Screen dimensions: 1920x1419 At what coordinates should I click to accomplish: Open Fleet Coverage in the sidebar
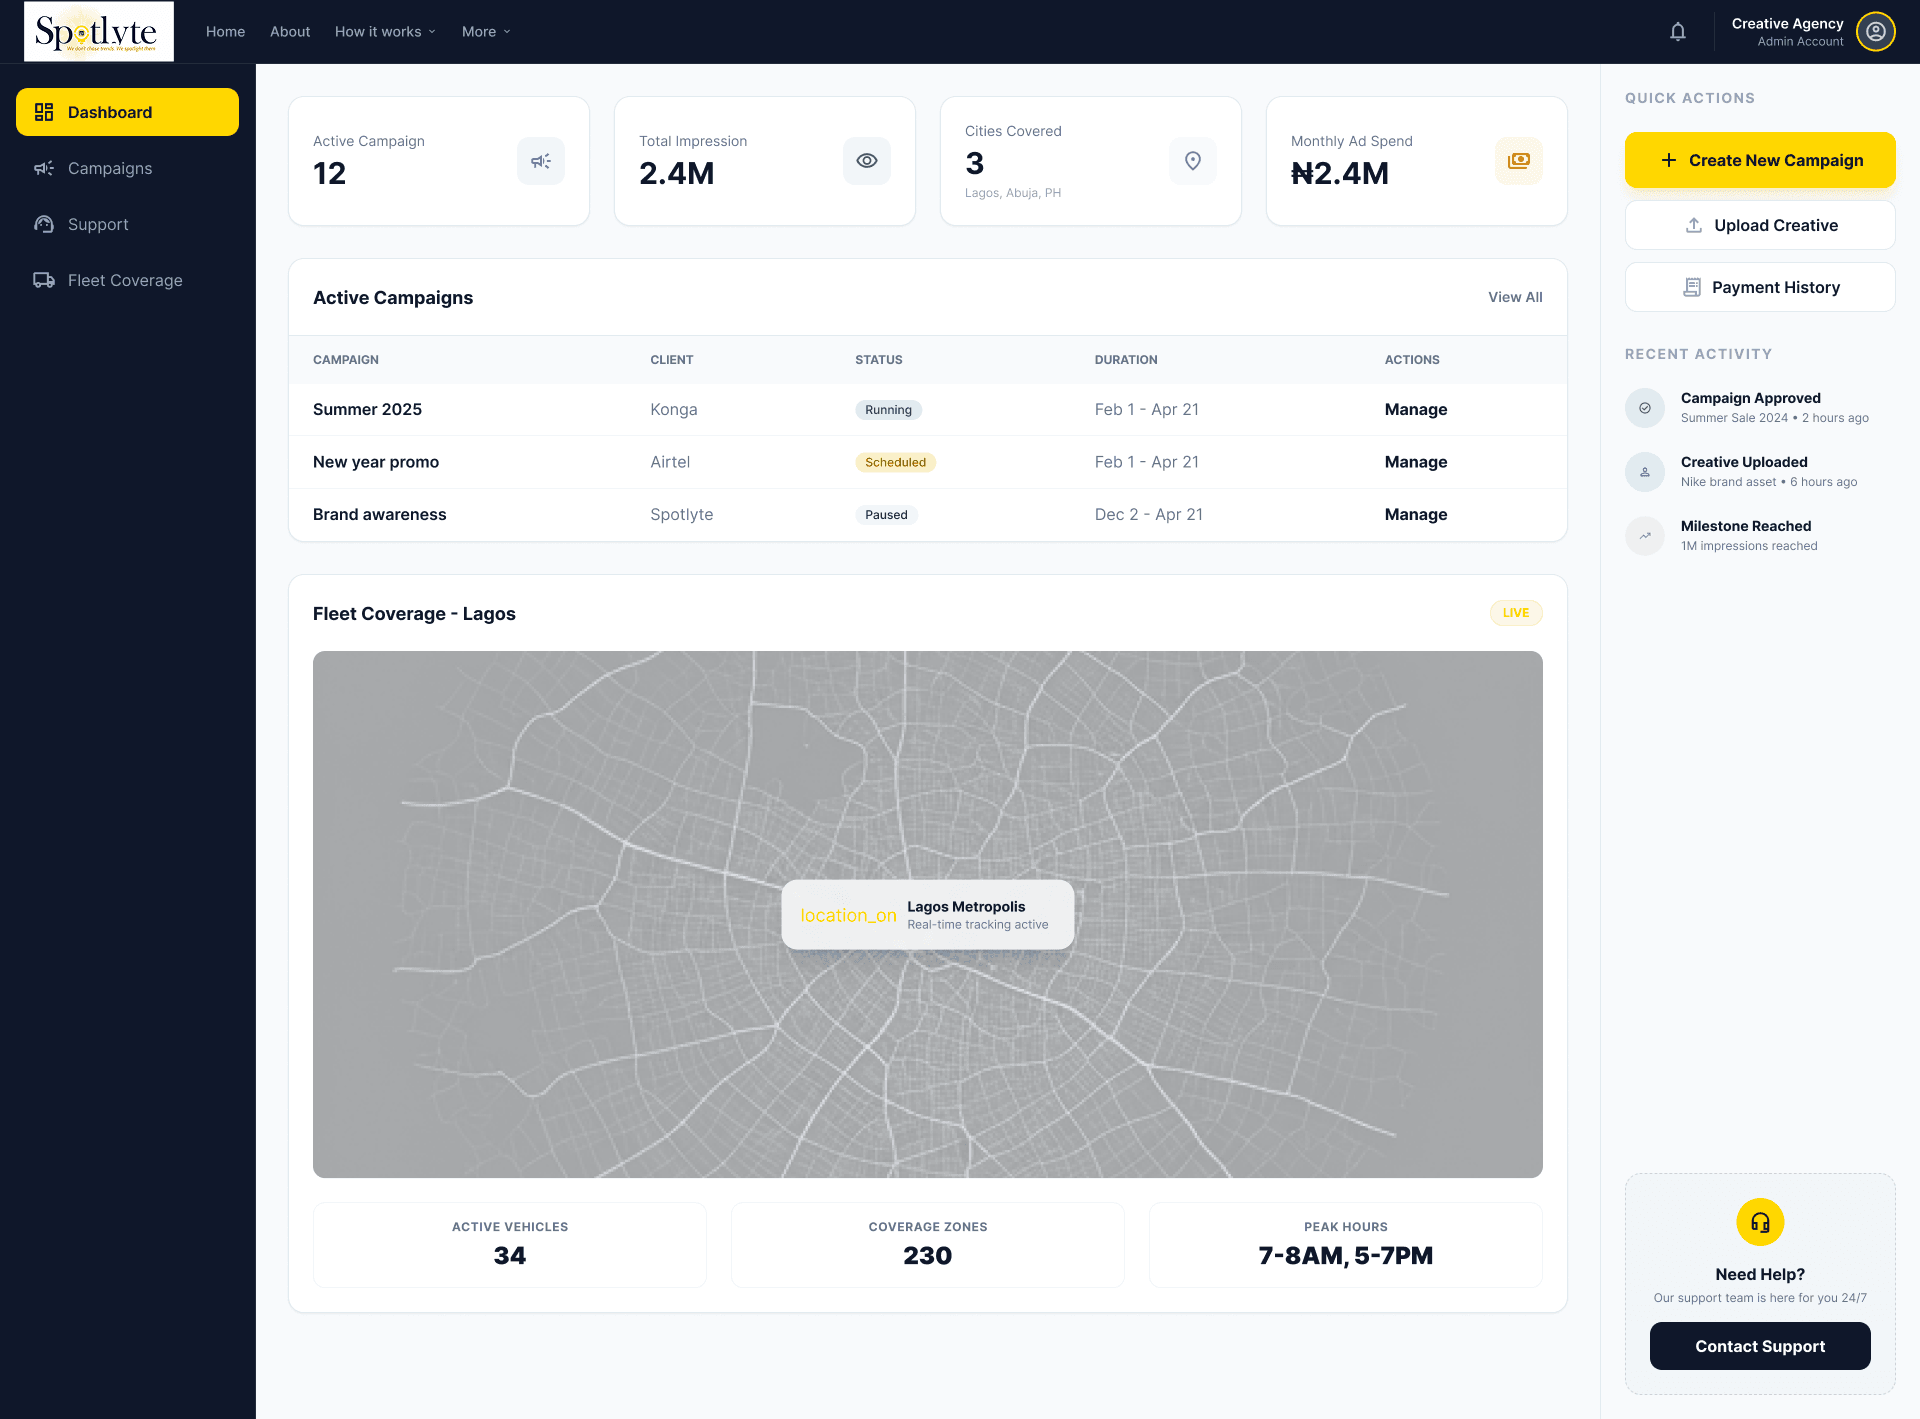coord(127,280)
